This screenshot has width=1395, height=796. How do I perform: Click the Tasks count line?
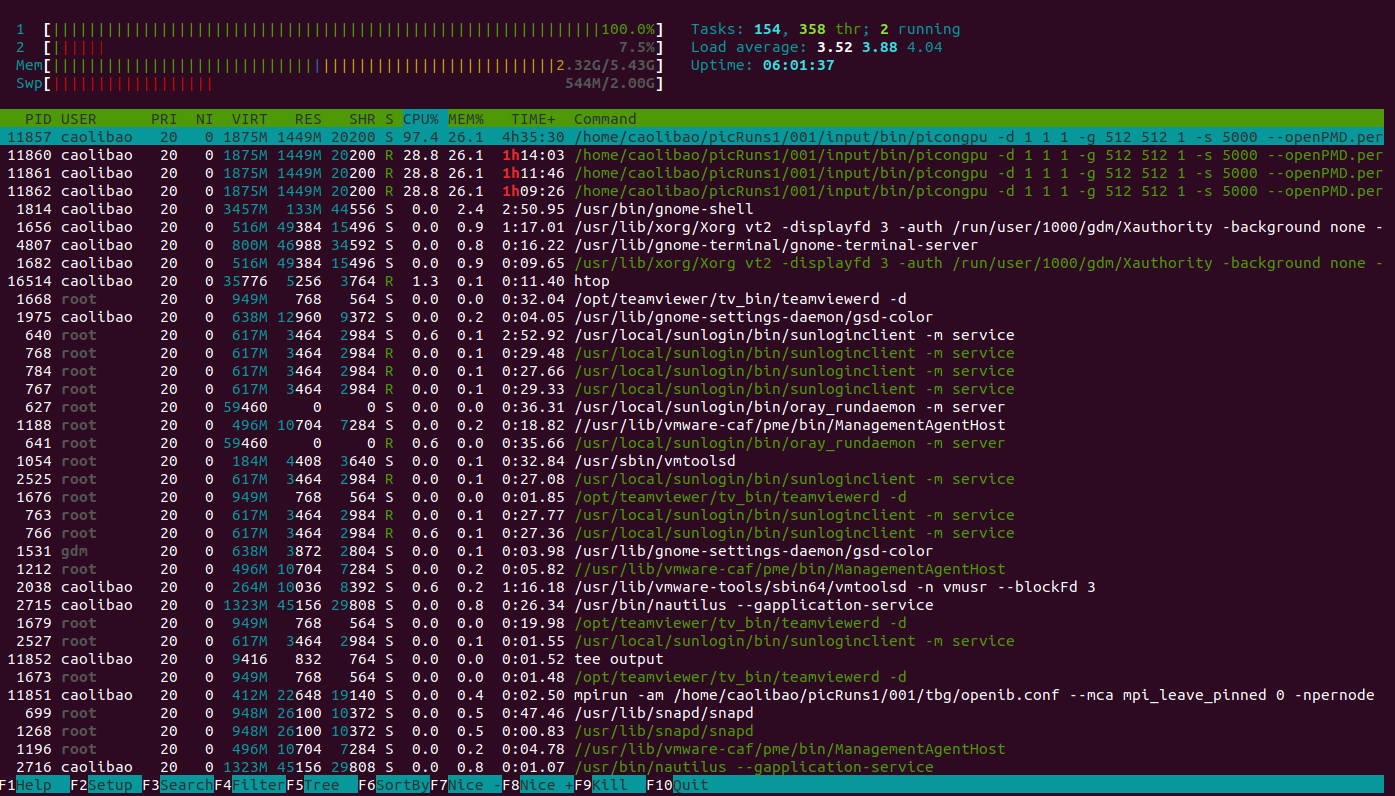point(825,29)
